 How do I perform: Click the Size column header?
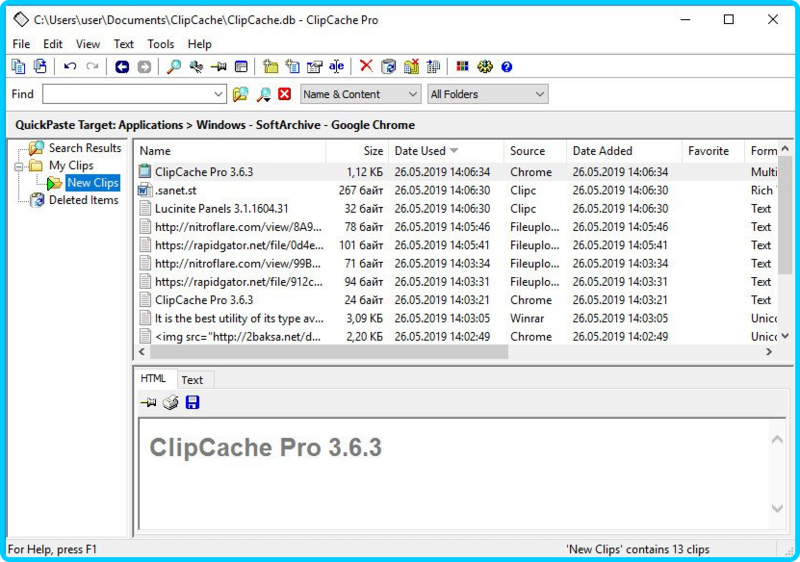pyautogui.click(x=358, y=151)
